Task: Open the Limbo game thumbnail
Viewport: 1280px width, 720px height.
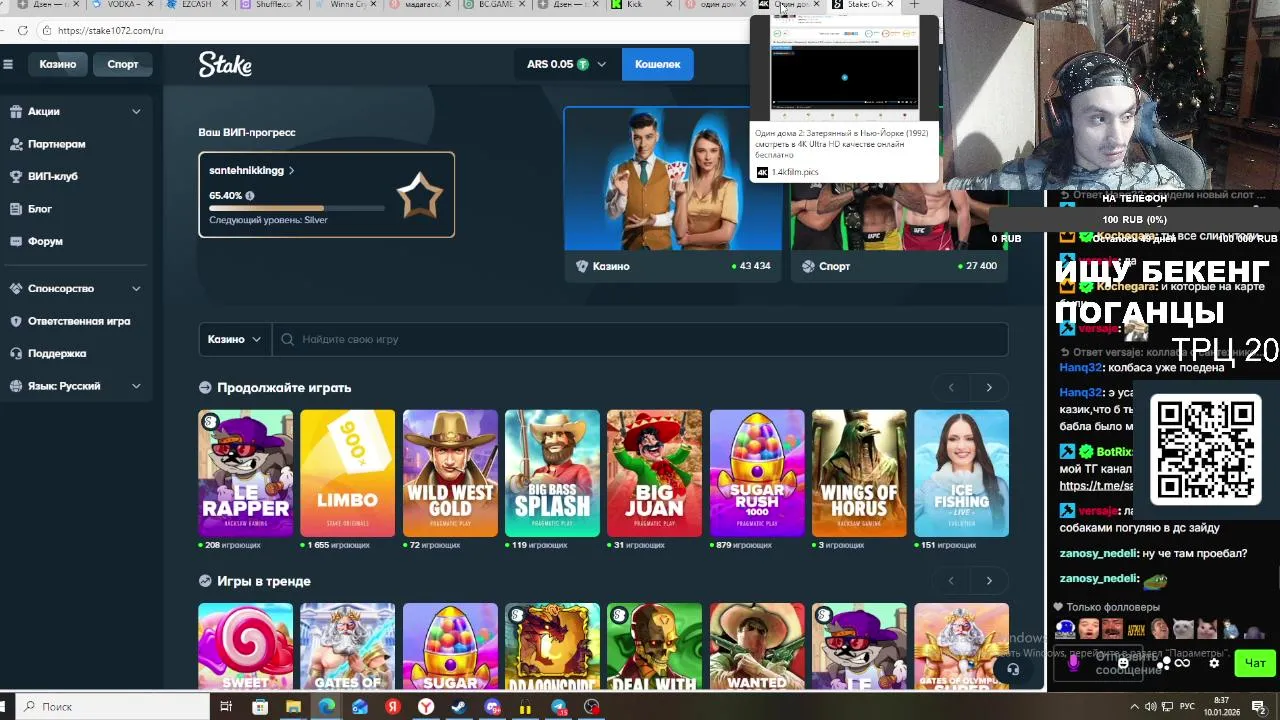Action: [x=347, y=473]
